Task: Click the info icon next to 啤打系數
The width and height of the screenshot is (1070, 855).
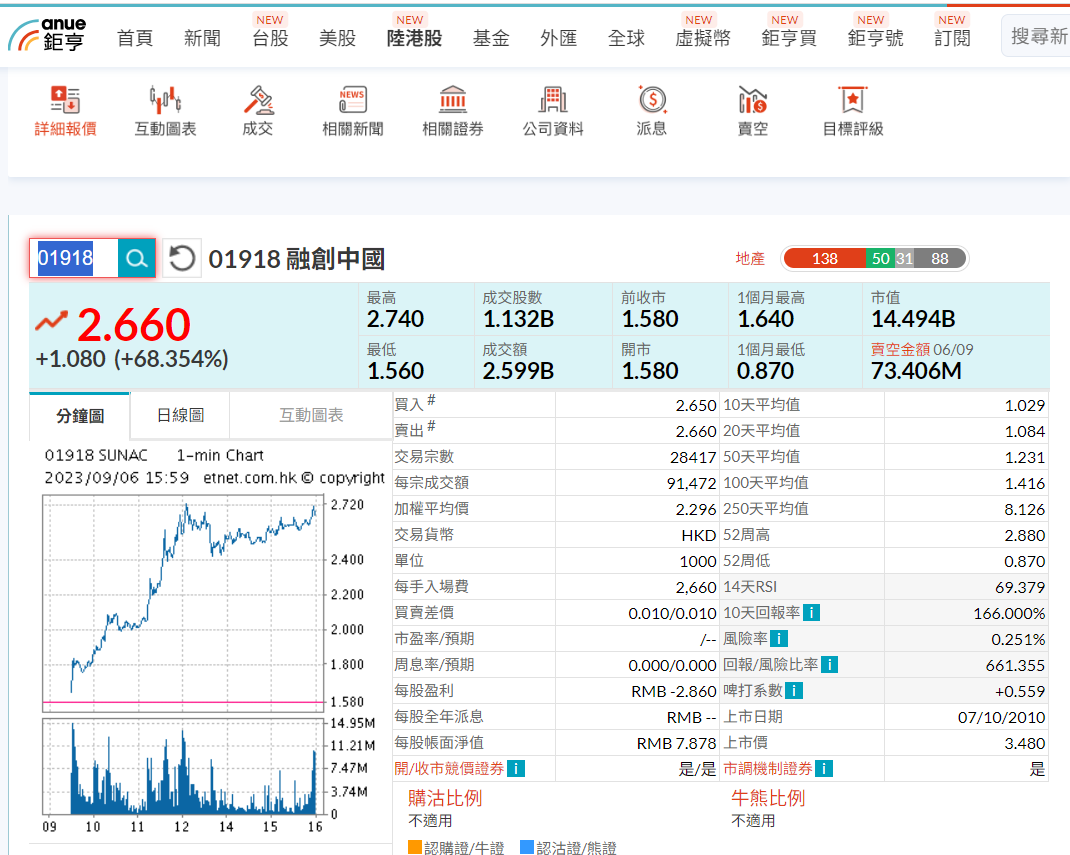Action: point(794,691)
